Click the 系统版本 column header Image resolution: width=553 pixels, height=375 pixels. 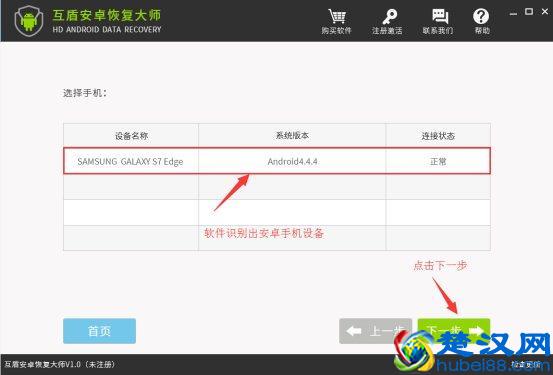[292, 135]
